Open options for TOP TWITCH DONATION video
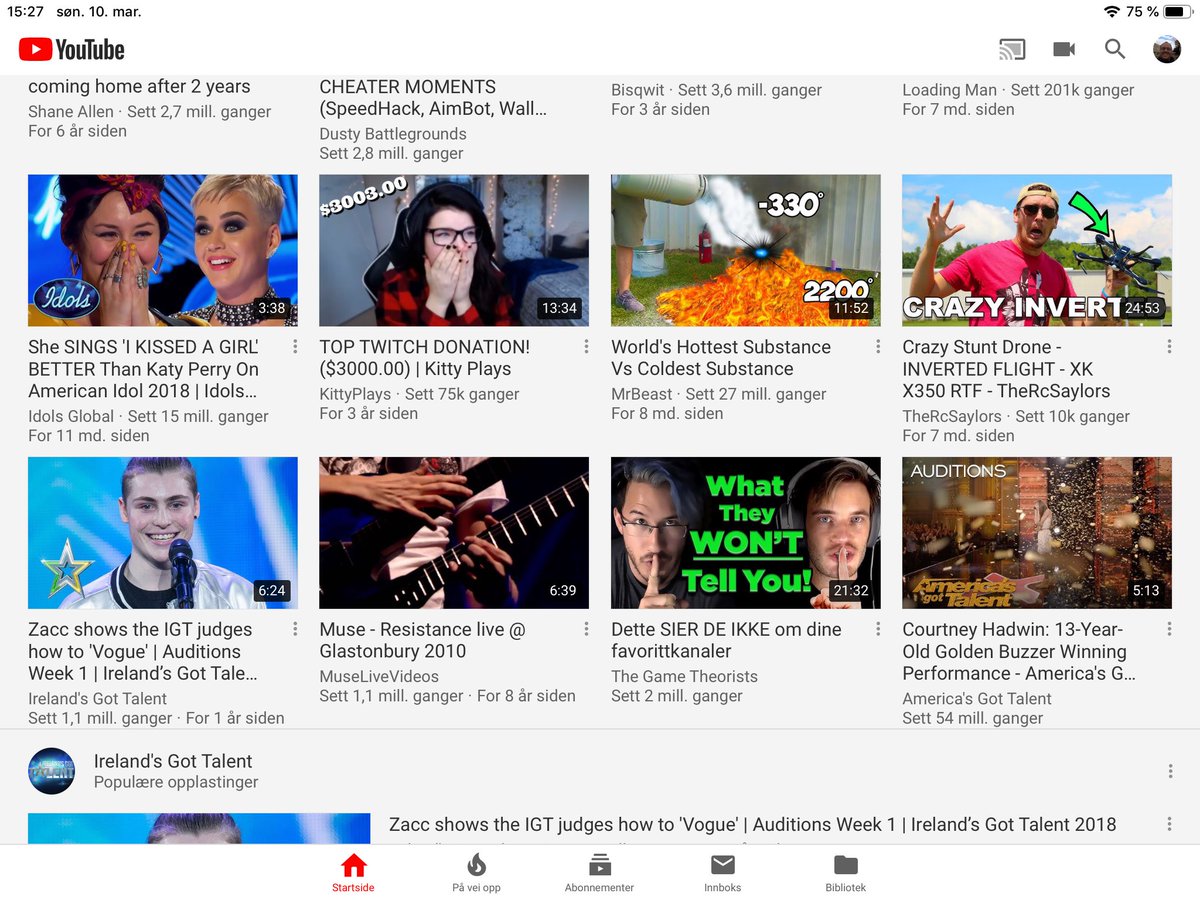 pyautogui.click(x=586, y=347)
